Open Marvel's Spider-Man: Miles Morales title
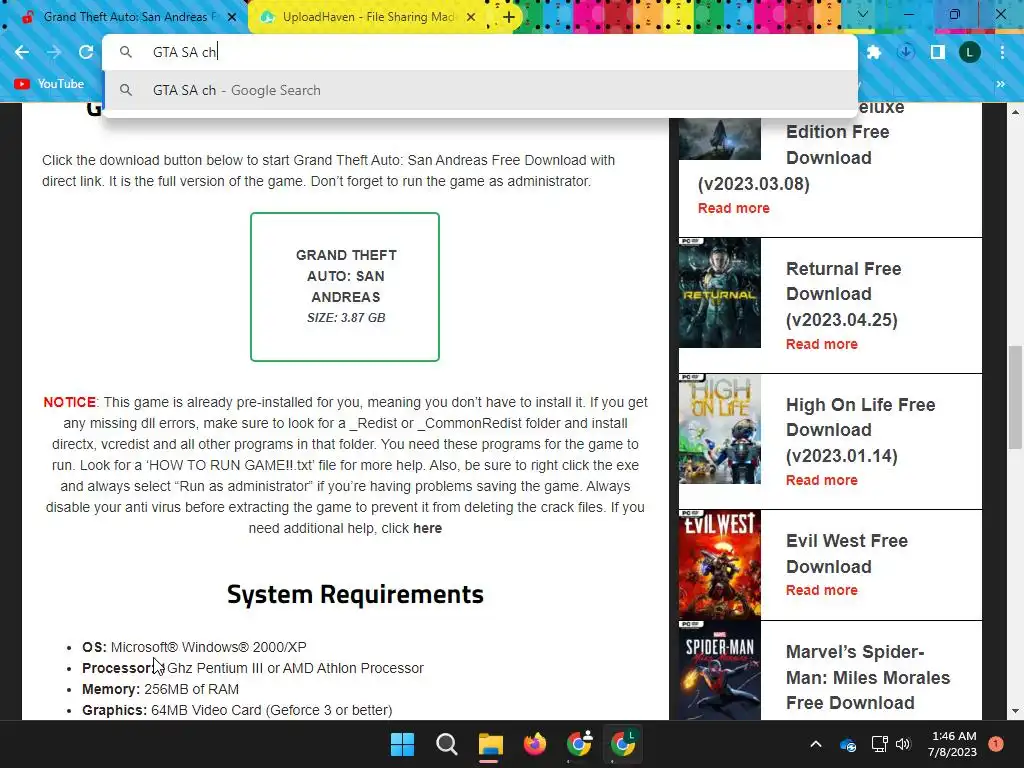This screenshot has width=1024, height=768. (867, 677)
